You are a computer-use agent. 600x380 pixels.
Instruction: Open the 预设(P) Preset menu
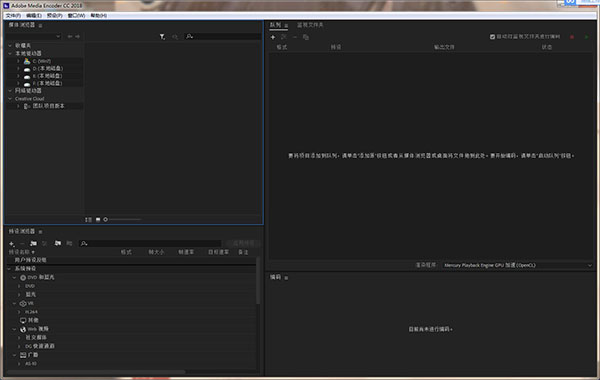pyautogui.click(x=55, y=16)
